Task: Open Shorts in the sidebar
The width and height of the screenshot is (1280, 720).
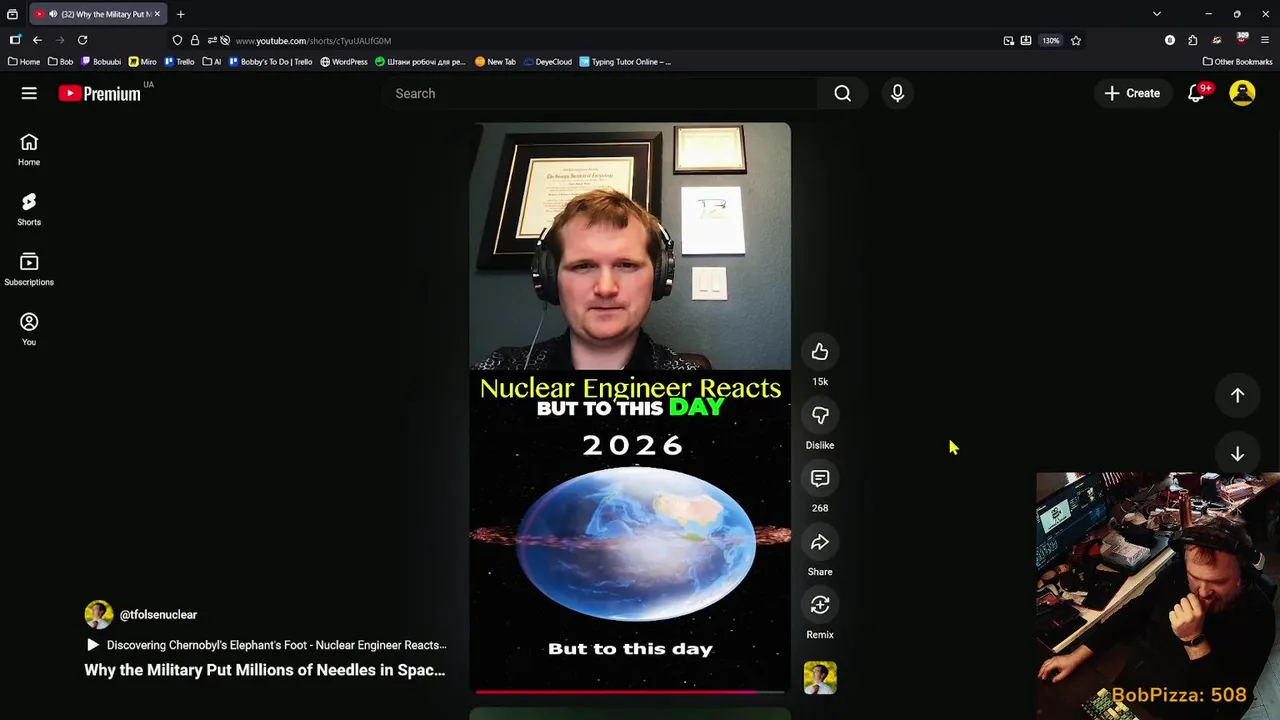Action: 29,210
